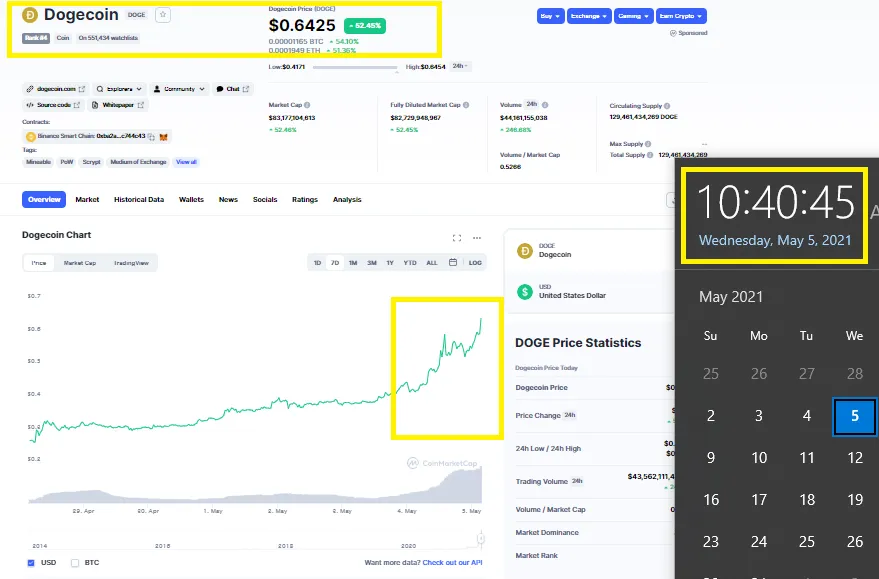This screenshot has height=579, width=879.
Task: Open the chart's three-dot more options
Action: [x=476, y=238]
